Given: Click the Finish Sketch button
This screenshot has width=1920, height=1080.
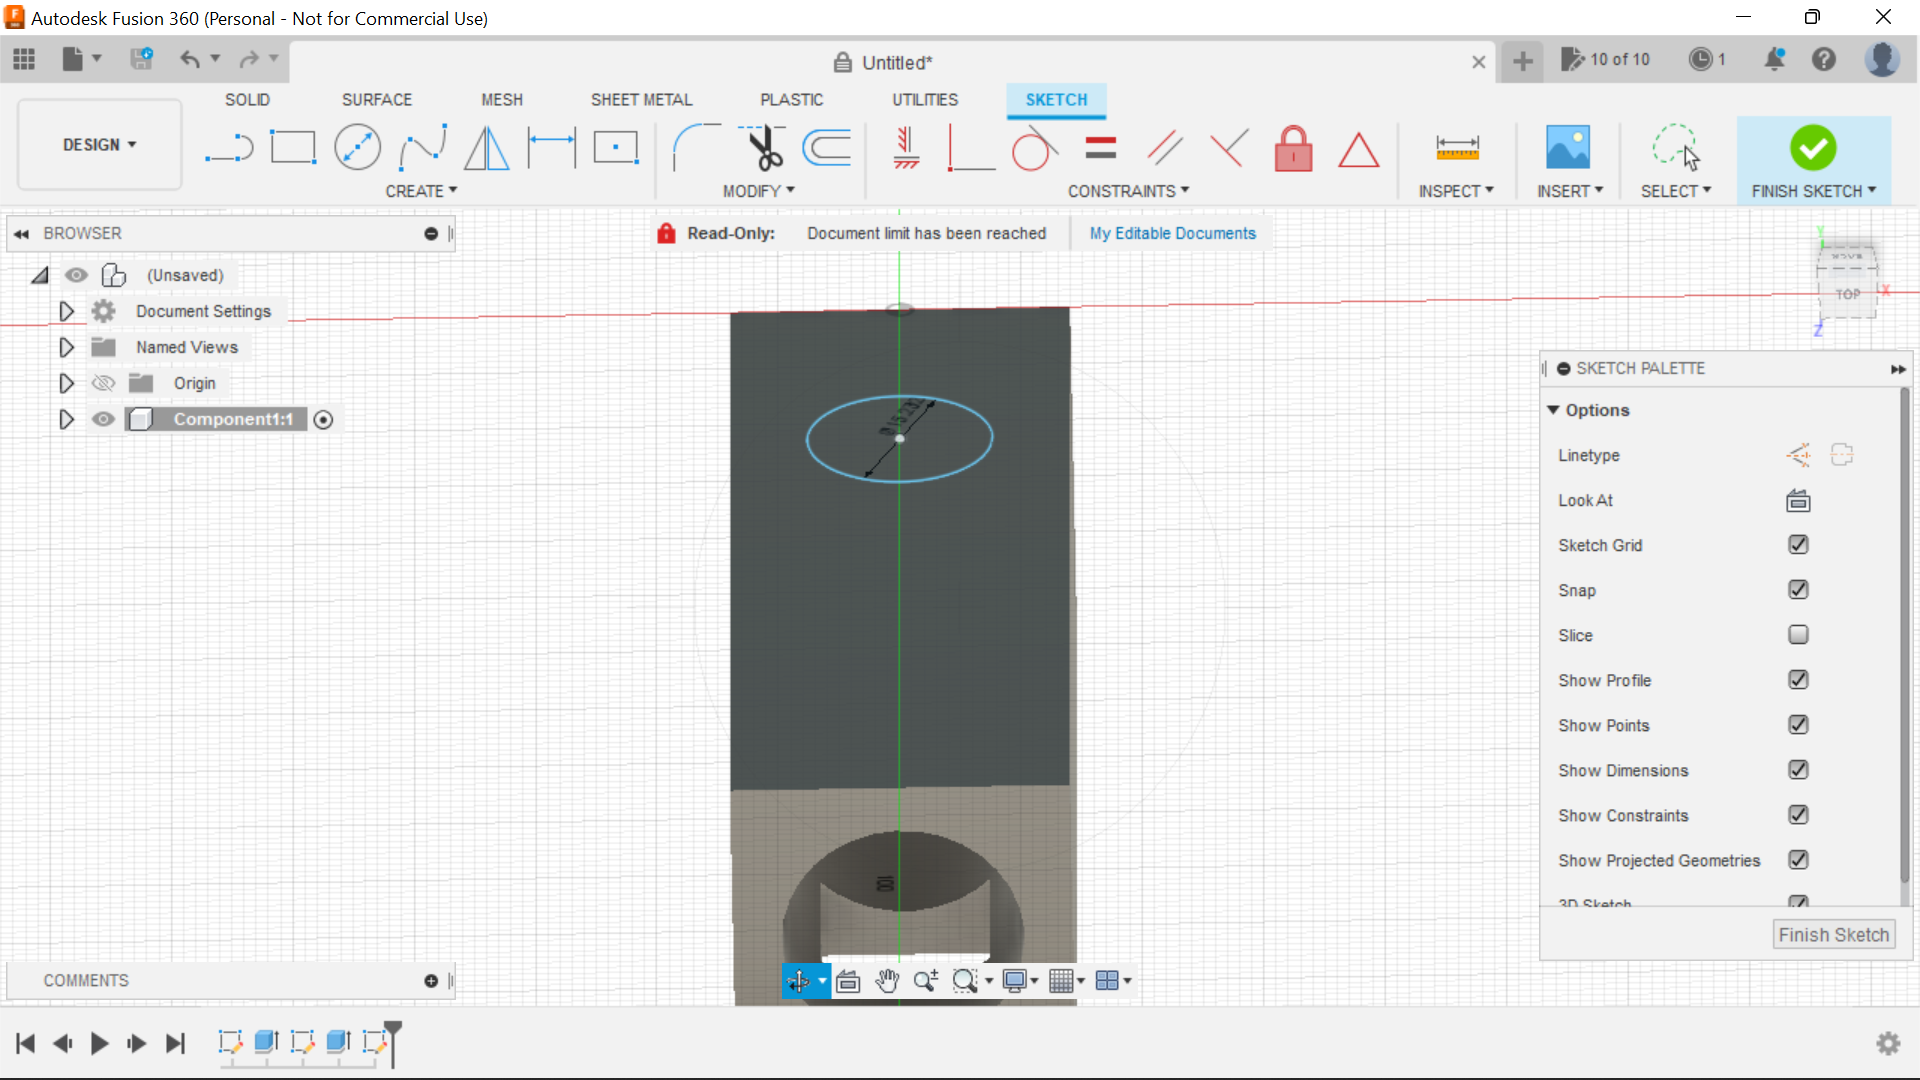Looking at the screenshot, I should tap(1834, 934).
